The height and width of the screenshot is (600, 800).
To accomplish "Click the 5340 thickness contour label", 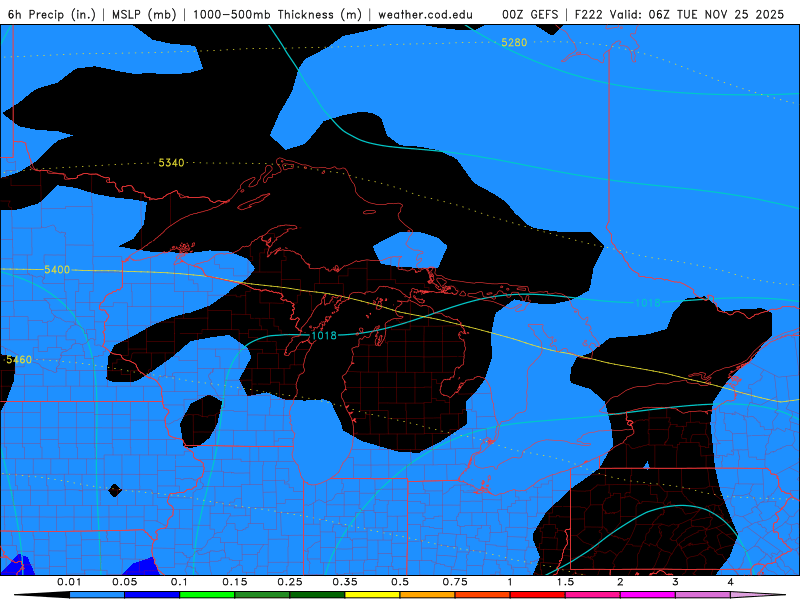I will (x=171, y=163).
